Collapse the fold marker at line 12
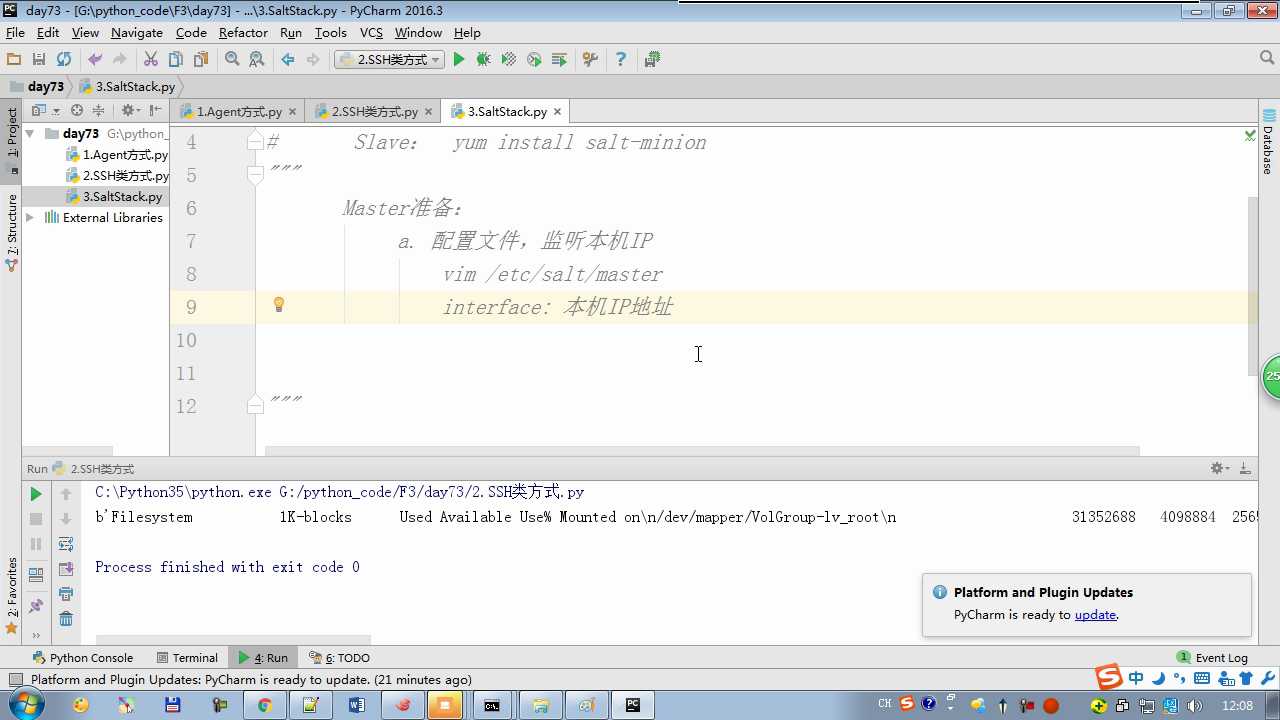This screenshot has width=1280, height=720. (255, 405)
